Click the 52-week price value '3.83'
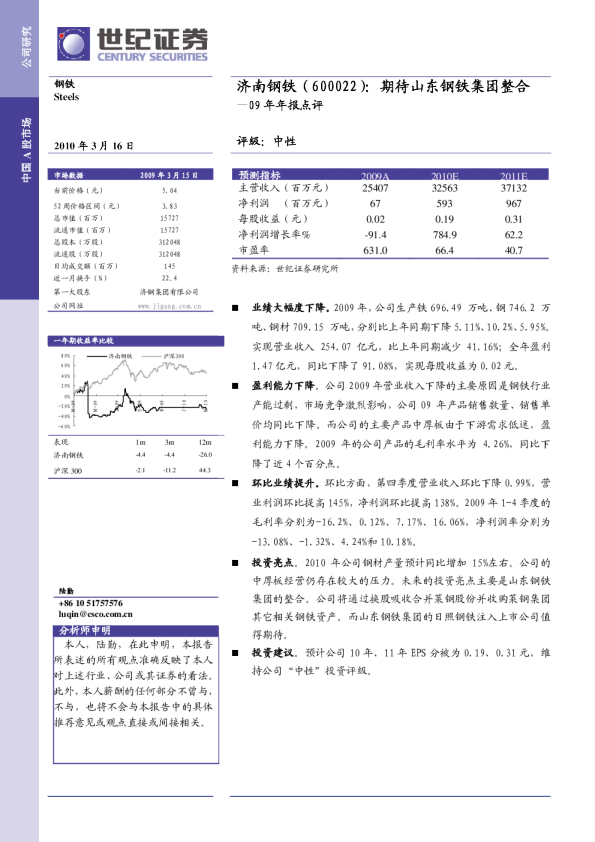Viewport: 595px width, 842px height. [x=169, y=206]
